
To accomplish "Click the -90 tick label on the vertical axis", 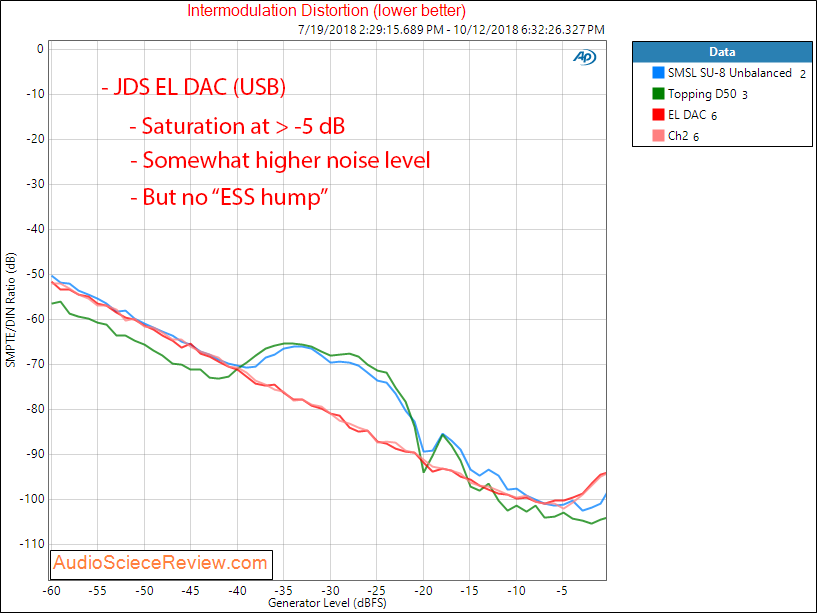I will pyautogui.click(x=35, y=455).
